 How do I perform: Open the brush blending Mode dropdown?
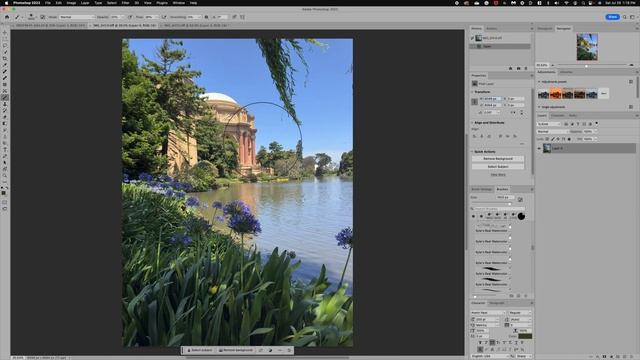76,17
